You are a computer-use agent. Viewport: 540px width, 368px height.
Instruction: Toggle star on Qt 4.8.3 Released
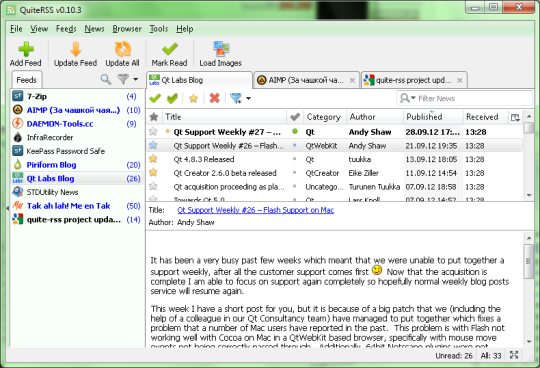tap(153, 159)
